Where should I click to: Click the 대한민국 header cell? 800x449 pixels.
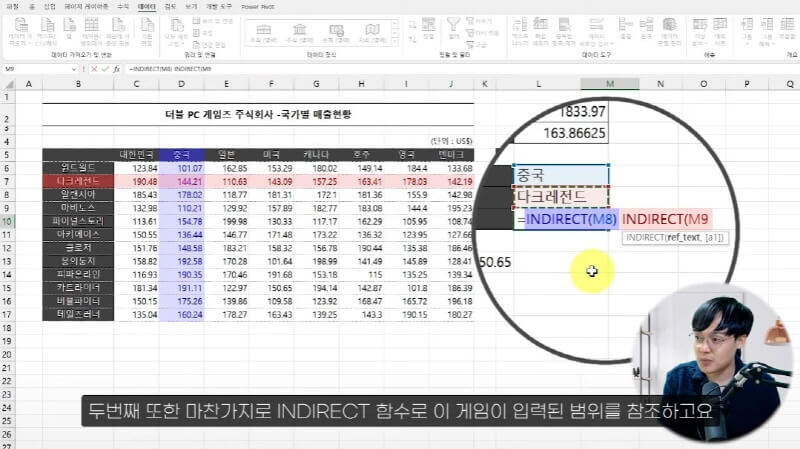pos(136,155)
